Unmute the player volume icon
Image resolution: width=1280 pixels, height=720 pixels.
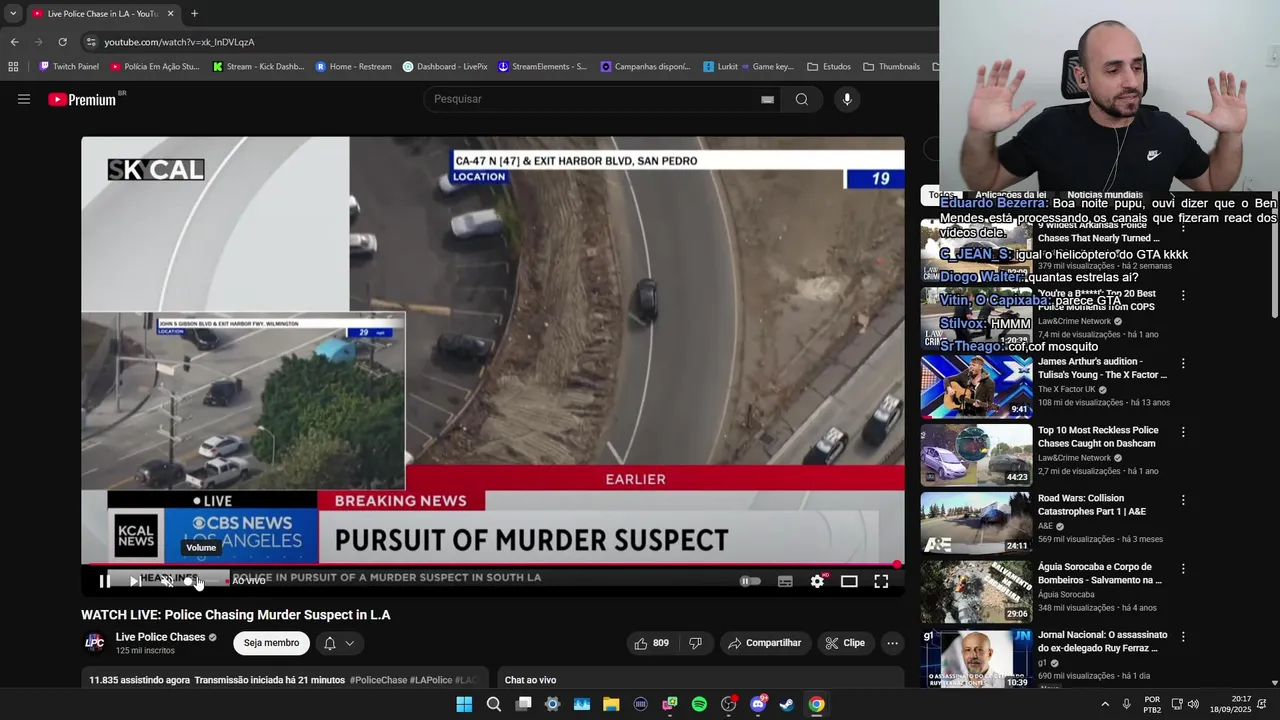(167, 581)
